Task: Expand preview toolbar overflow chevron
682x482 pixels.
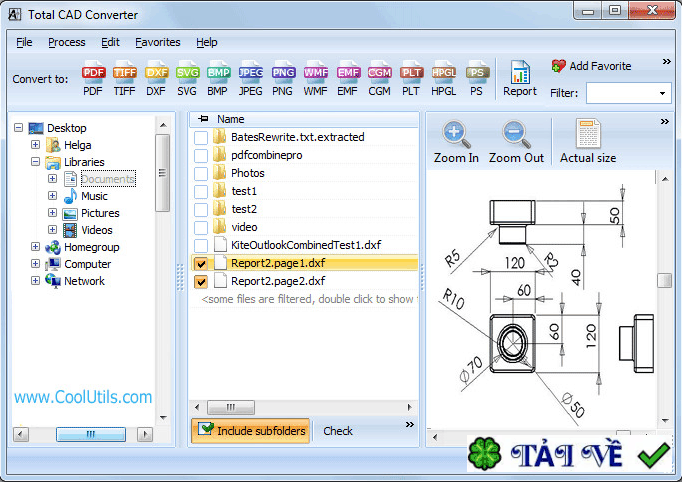Action: tap(665, 121)
